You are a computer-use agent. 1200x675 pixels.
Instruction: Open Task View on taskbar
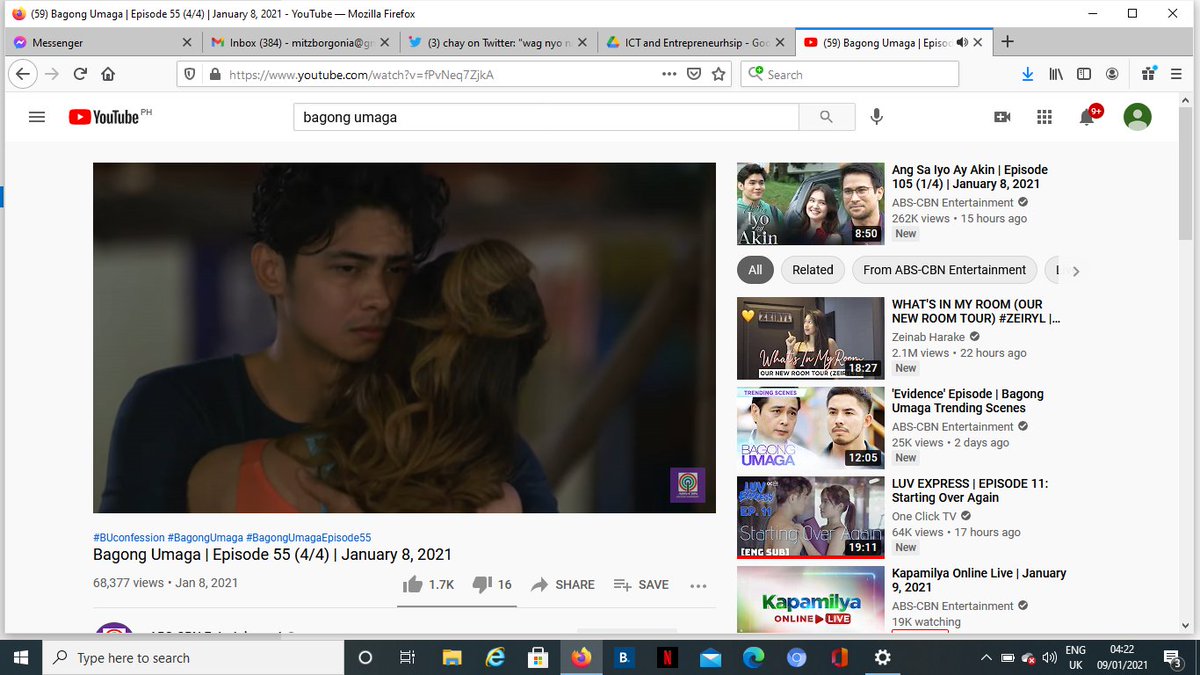[407, 657]
